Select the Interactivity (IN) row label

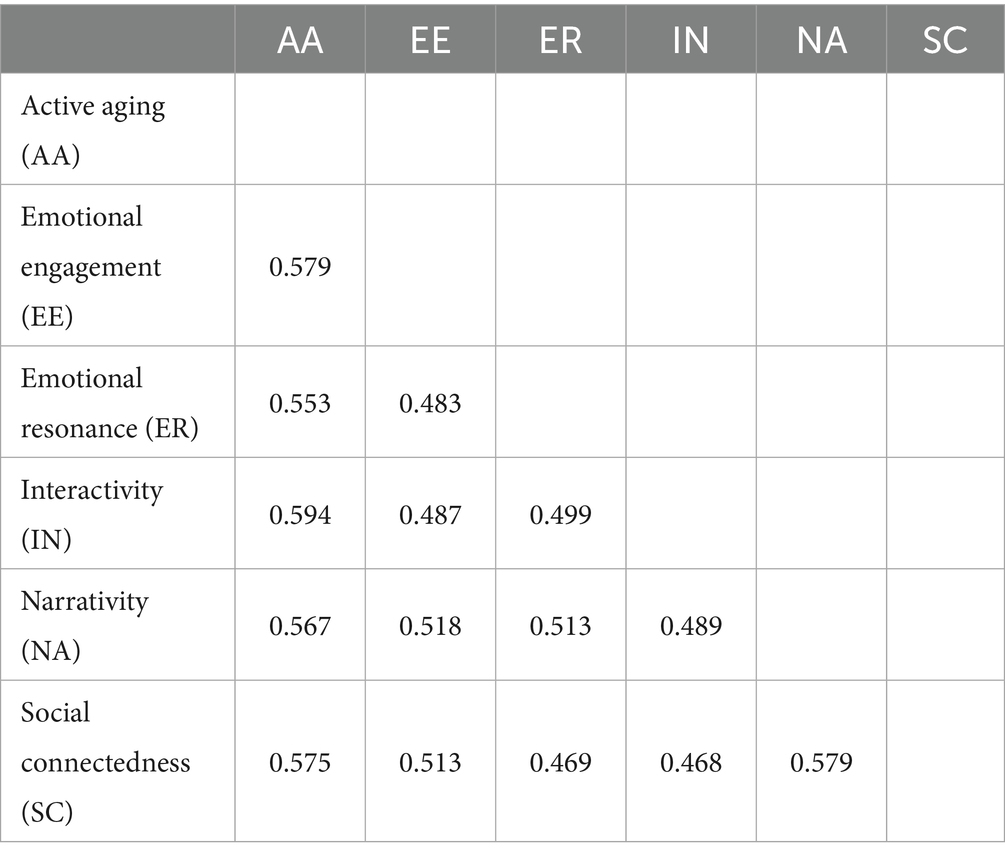(92, 514)
